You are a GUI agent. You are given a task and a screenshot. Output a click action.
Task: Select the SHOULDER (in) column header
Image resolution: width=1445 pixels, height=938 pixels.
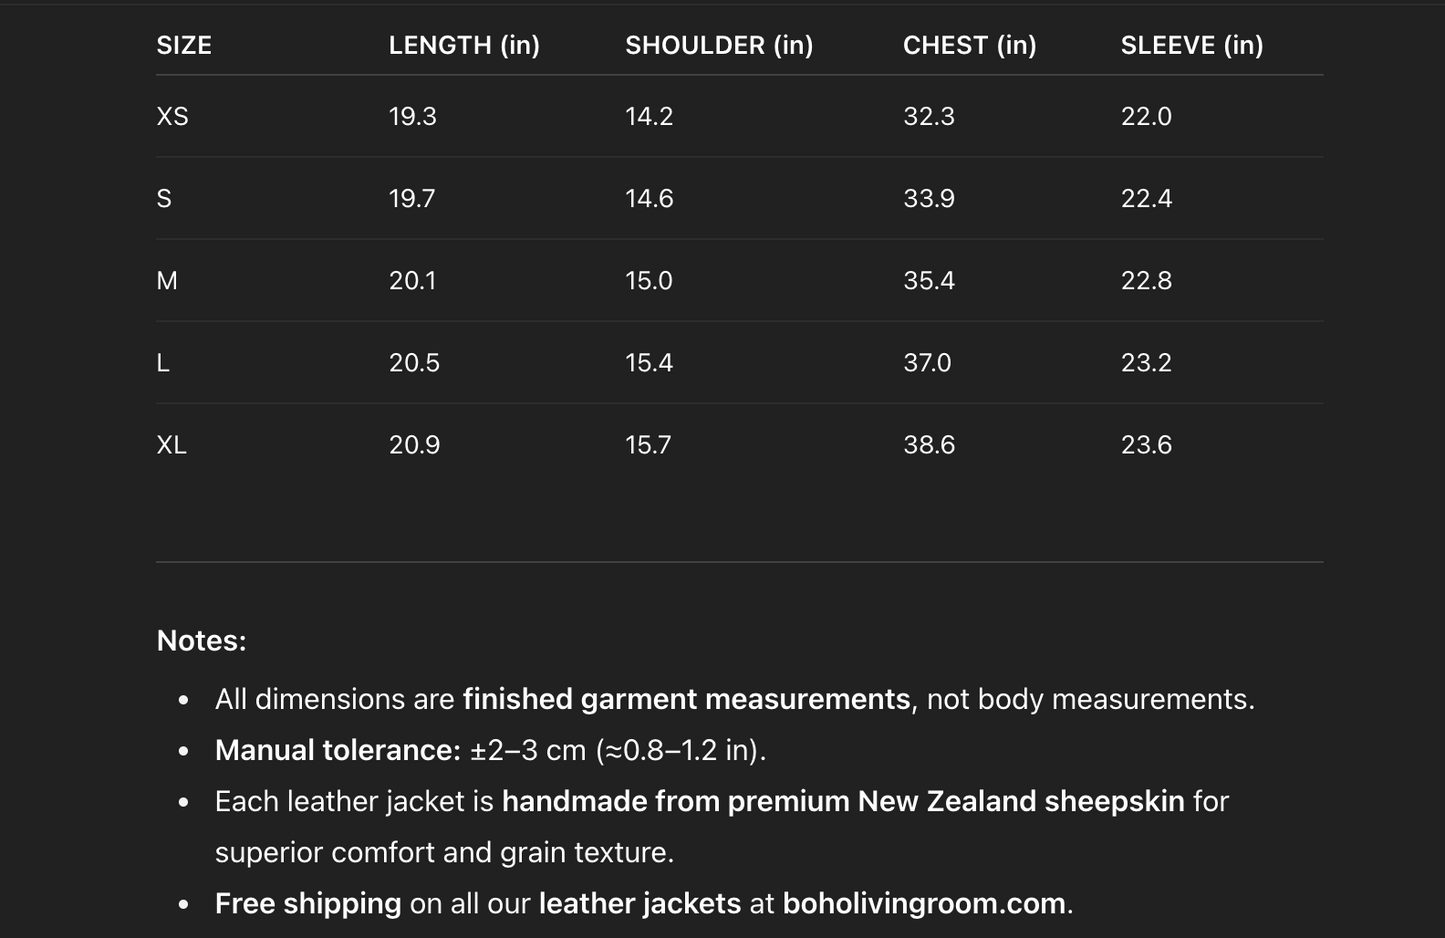(x=719, y=45)
